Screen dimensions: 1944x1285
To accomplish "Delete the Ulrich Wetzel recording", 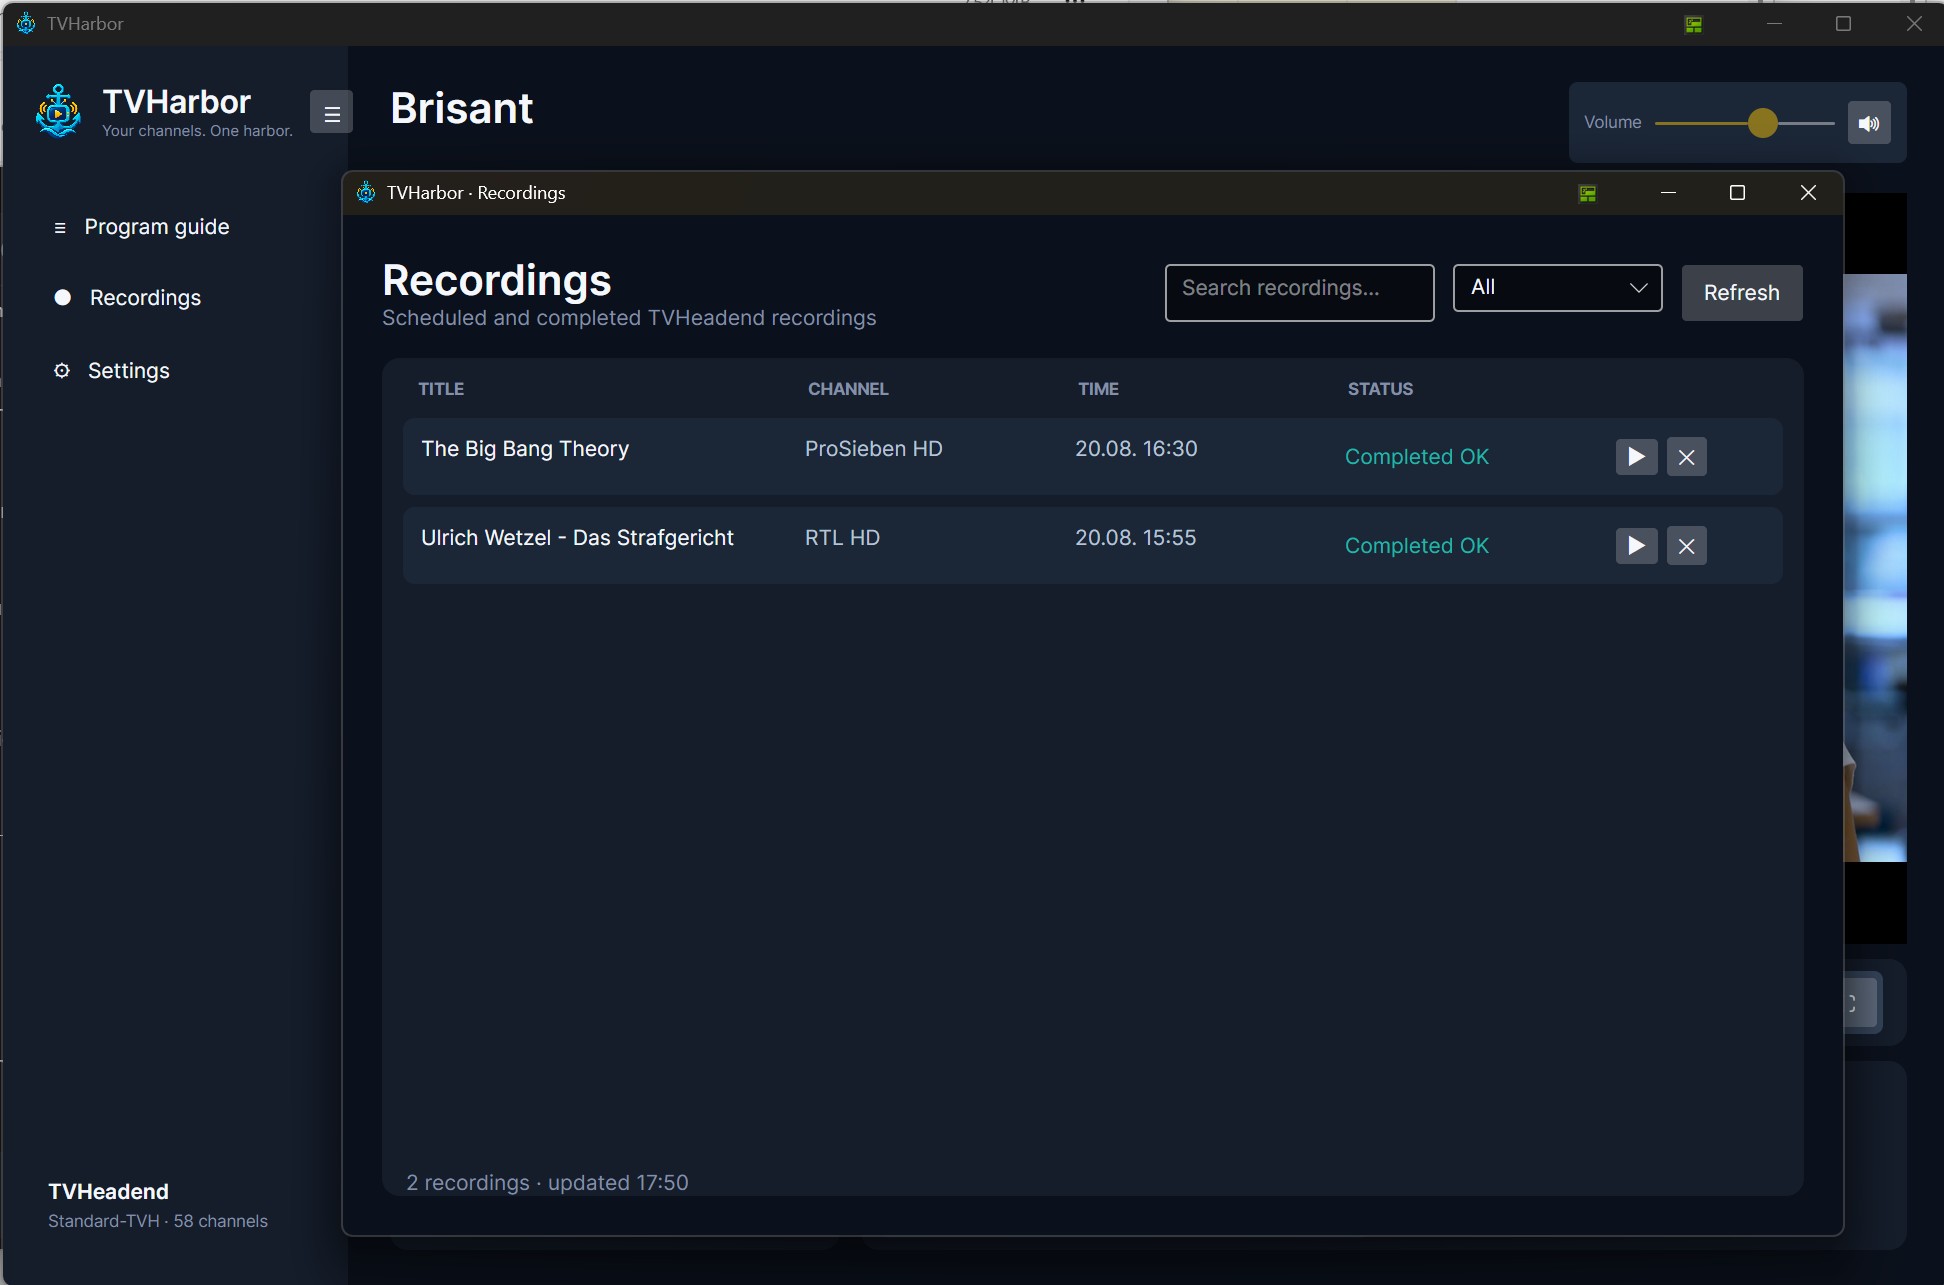I will pyautogui.click(x=1686, y=546).
